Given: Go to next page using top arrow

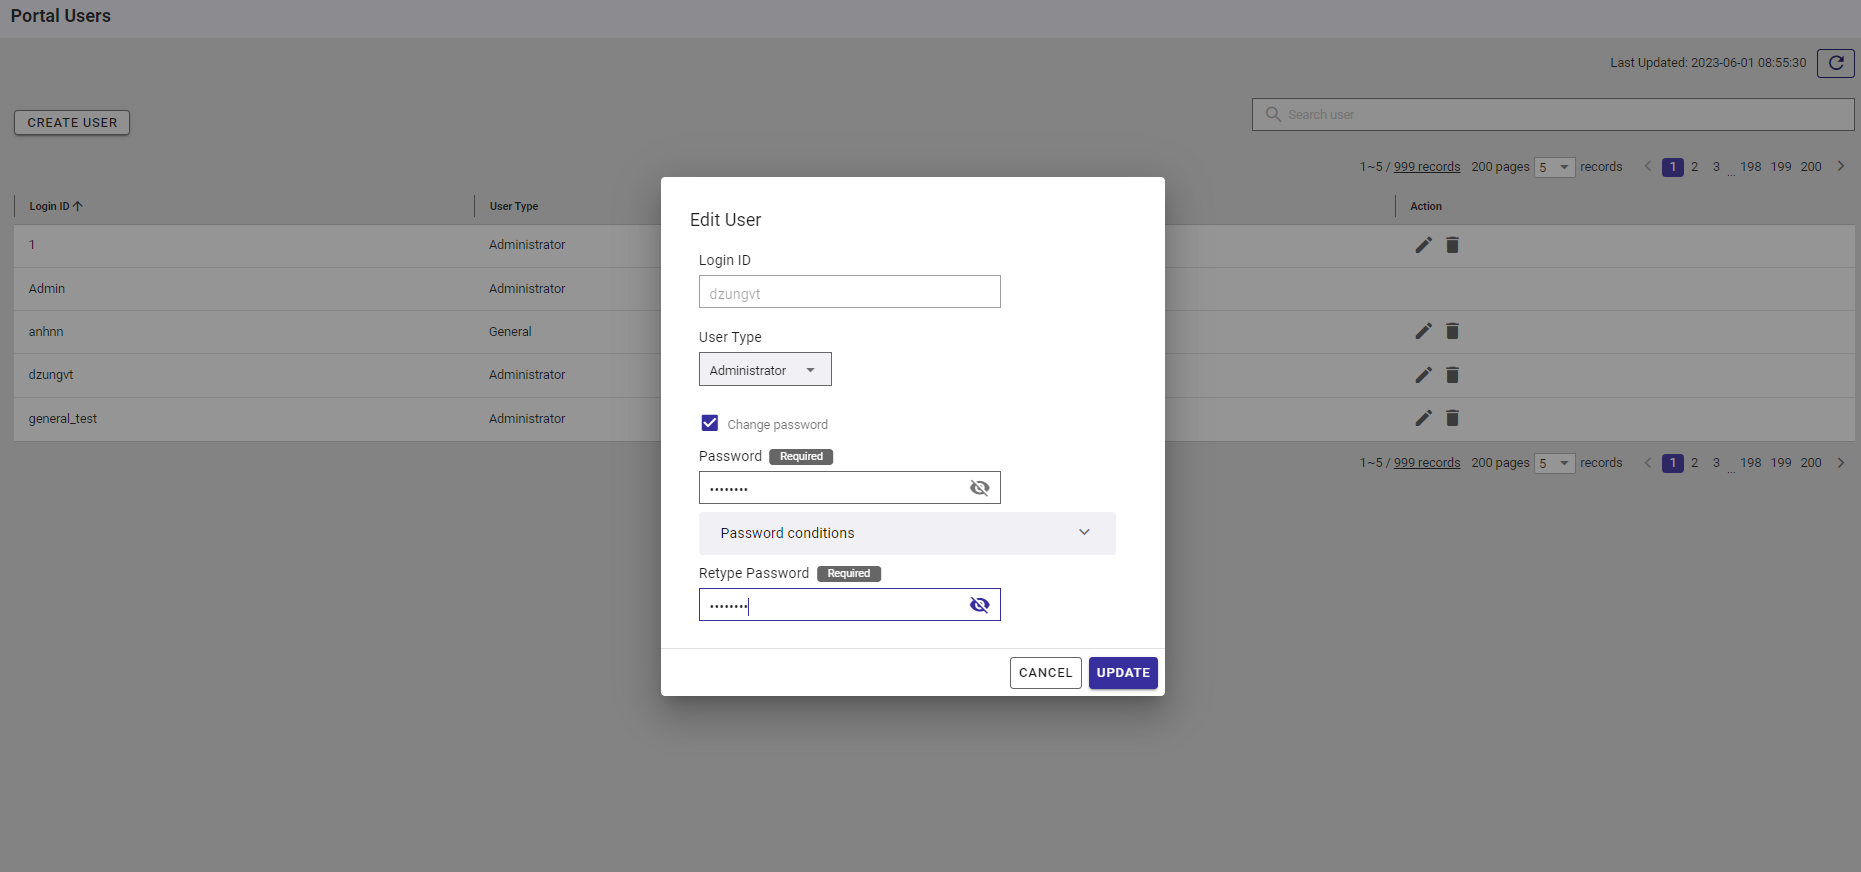Looking at the screenshot, I should pyautogui.click(x=1840, y=167).
